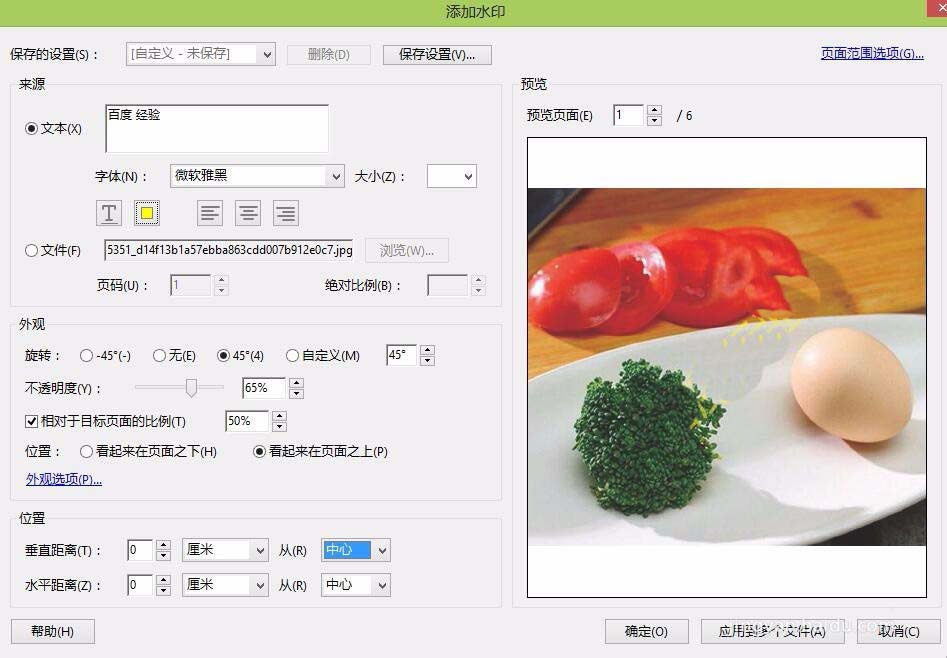Click inside the watermark text input box
This screenshot has width=947, height=658.
coord(216,127)
